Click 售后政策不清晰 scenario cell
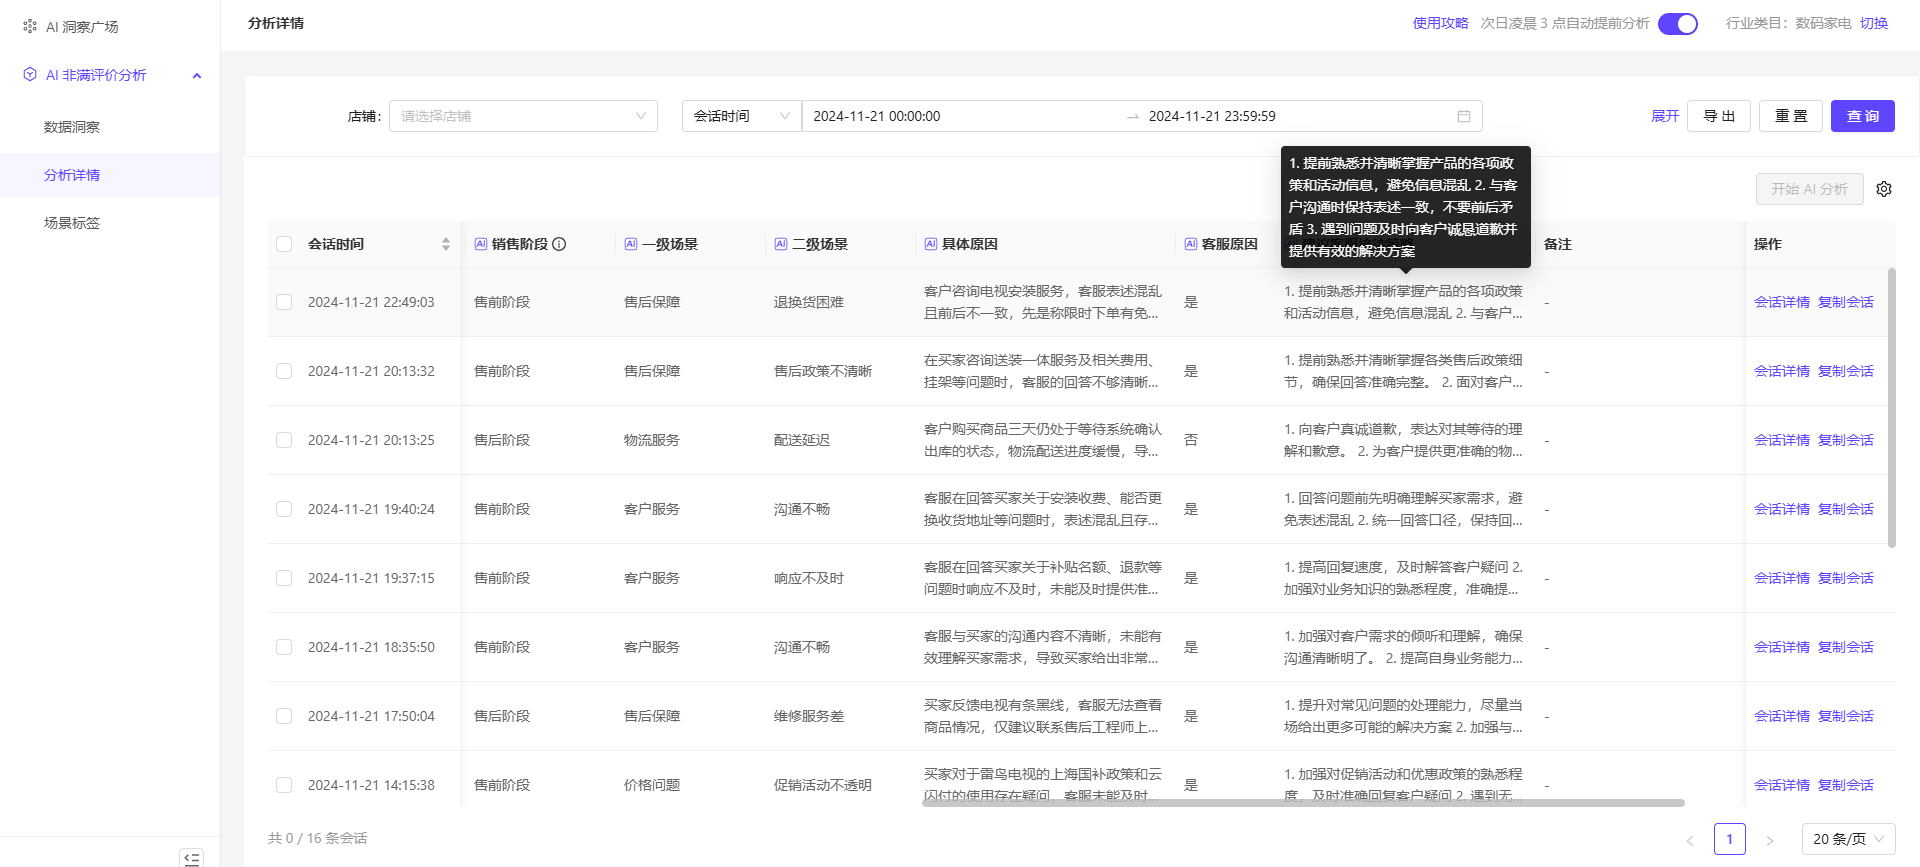 click(823, 371)
